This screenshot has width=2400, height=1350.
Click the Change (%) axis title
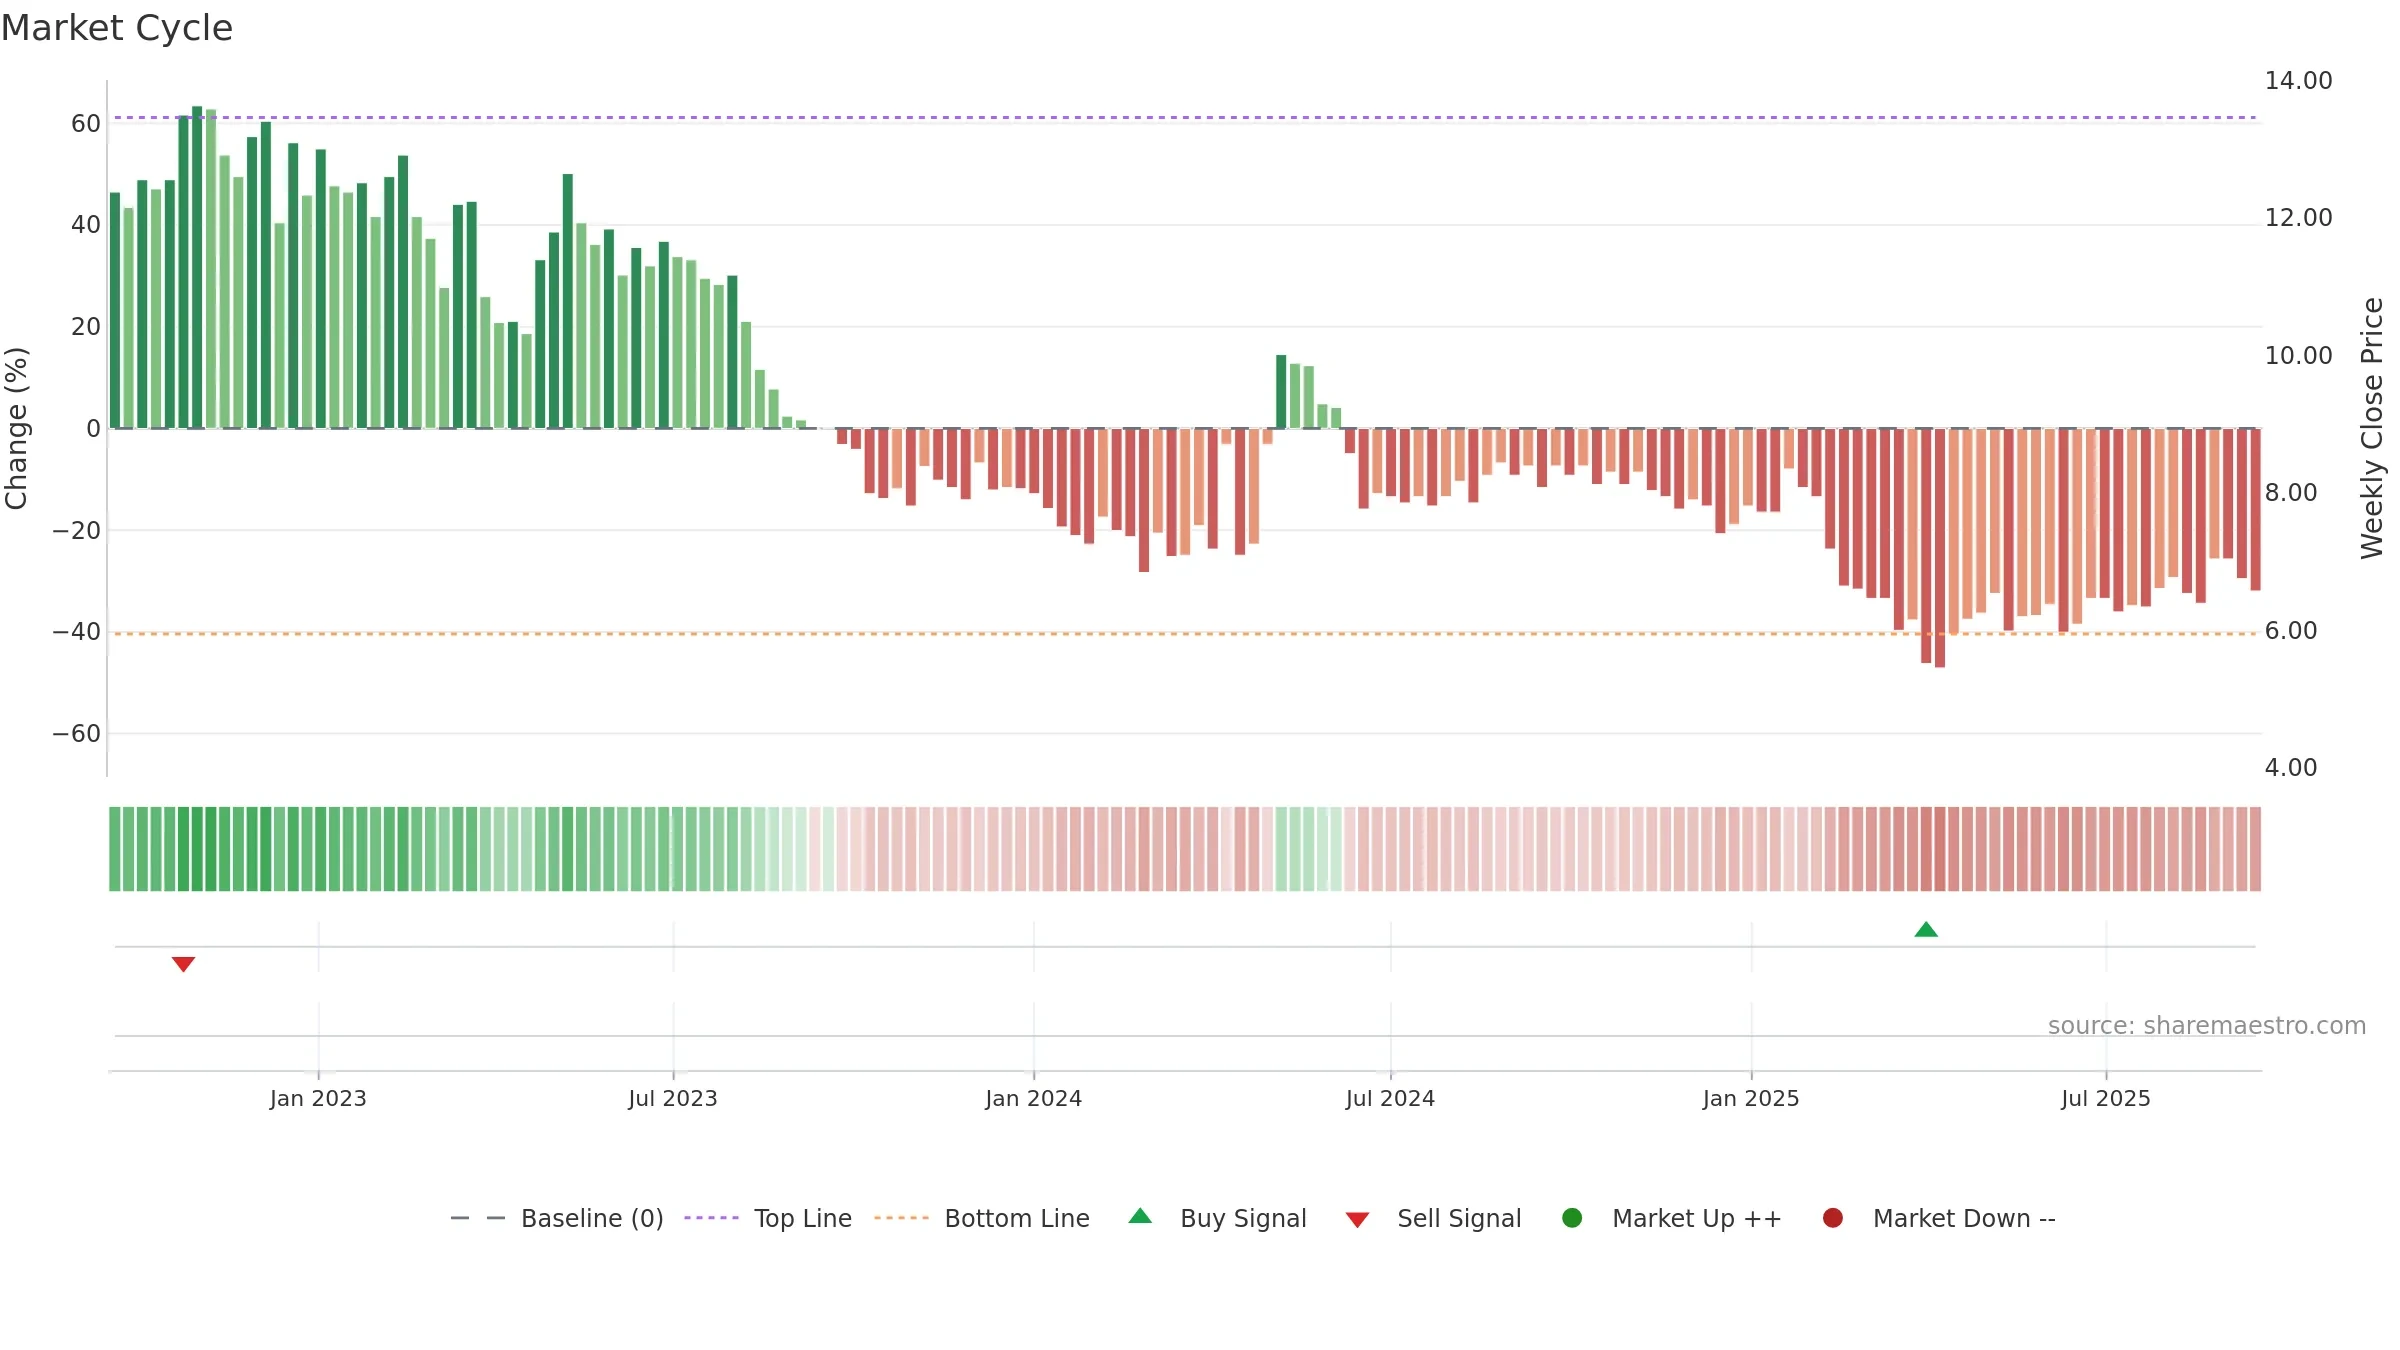coord(16,428)
